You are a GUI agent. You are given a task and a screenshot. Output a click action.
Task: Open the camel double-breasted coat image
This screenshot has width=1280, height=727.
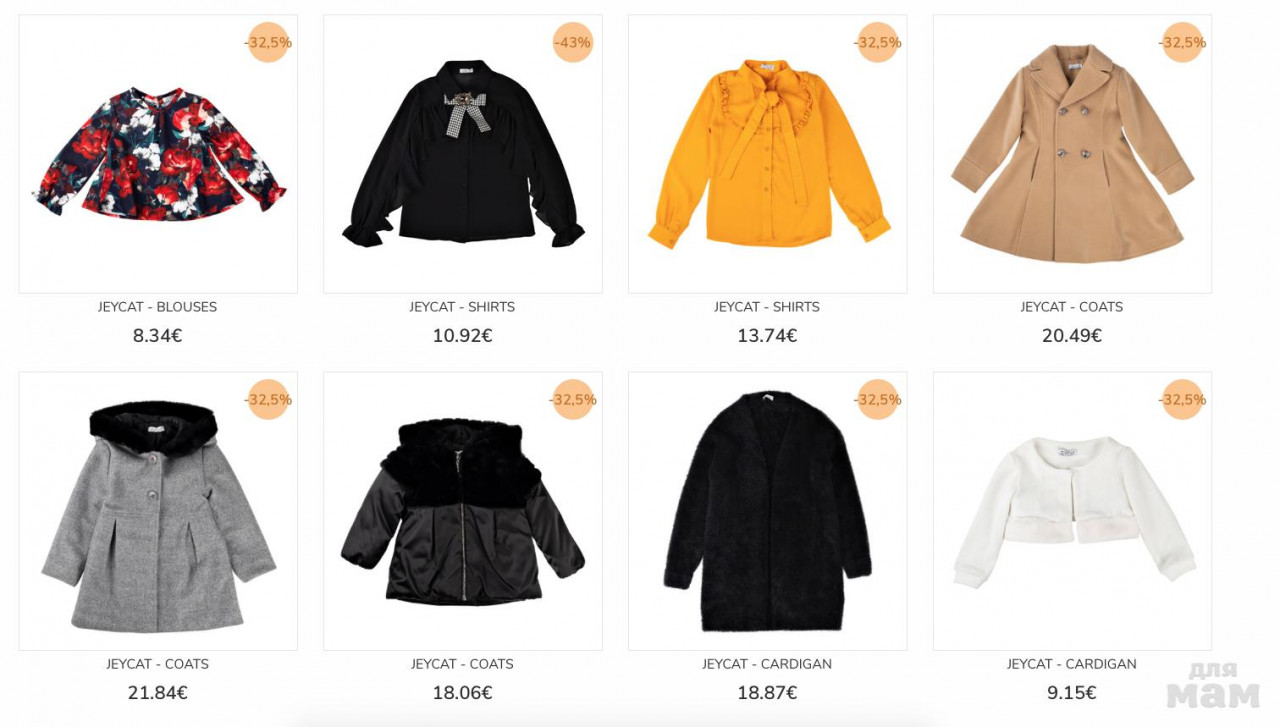pyautogui.click(x=1072, y=154)
